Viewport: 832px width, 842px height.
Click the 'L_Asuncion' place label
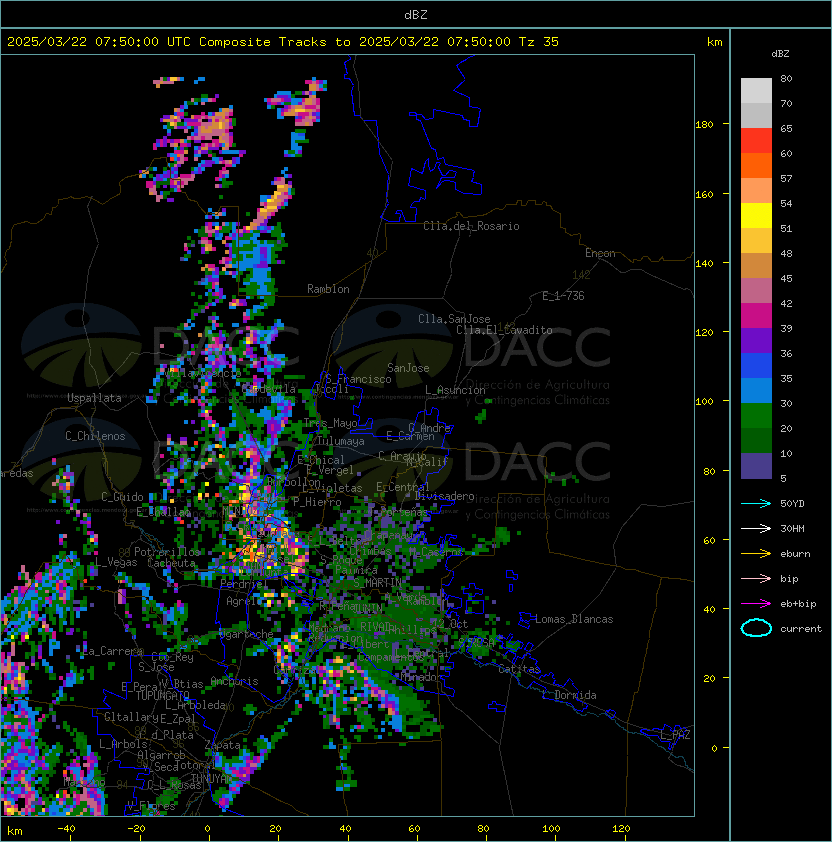click(455, 390)
